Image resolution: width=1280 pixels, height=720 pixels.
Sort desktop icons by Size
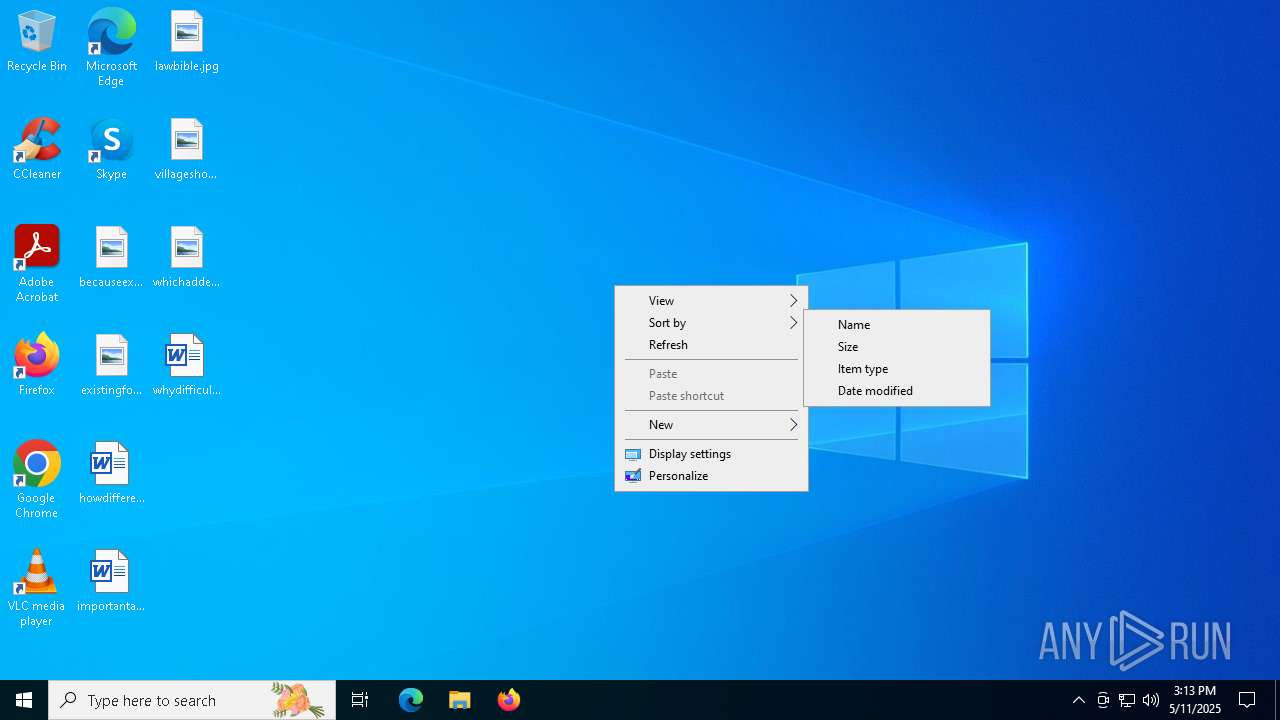[897, 347]
